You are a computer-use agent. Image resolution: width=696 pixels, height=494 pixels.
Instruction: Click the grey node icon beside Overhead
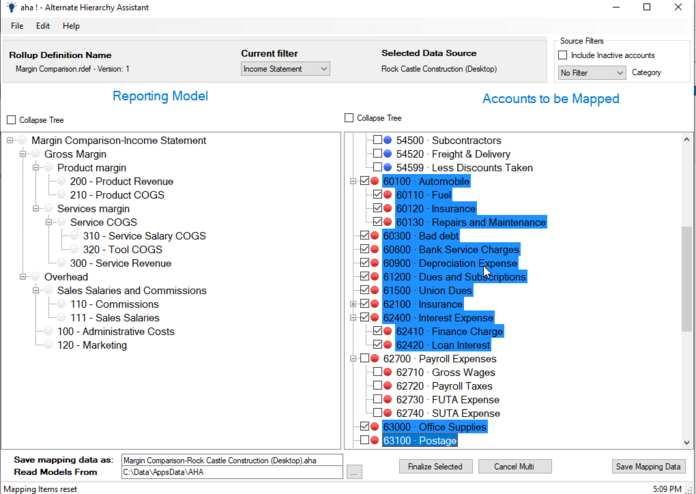(x=36, y=277)
